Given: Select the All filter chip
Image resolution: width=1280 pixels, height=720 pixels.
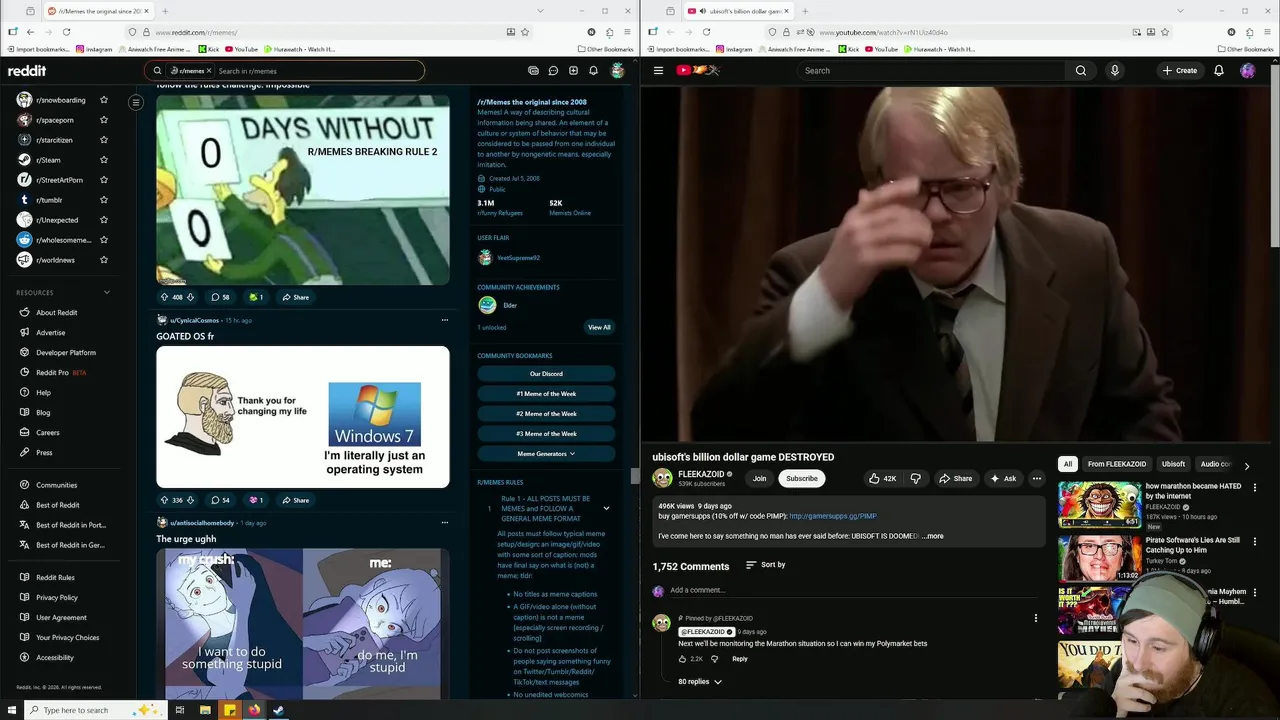Looking at the screenshot, I should pyautogui.click(x=1067, y=464).
